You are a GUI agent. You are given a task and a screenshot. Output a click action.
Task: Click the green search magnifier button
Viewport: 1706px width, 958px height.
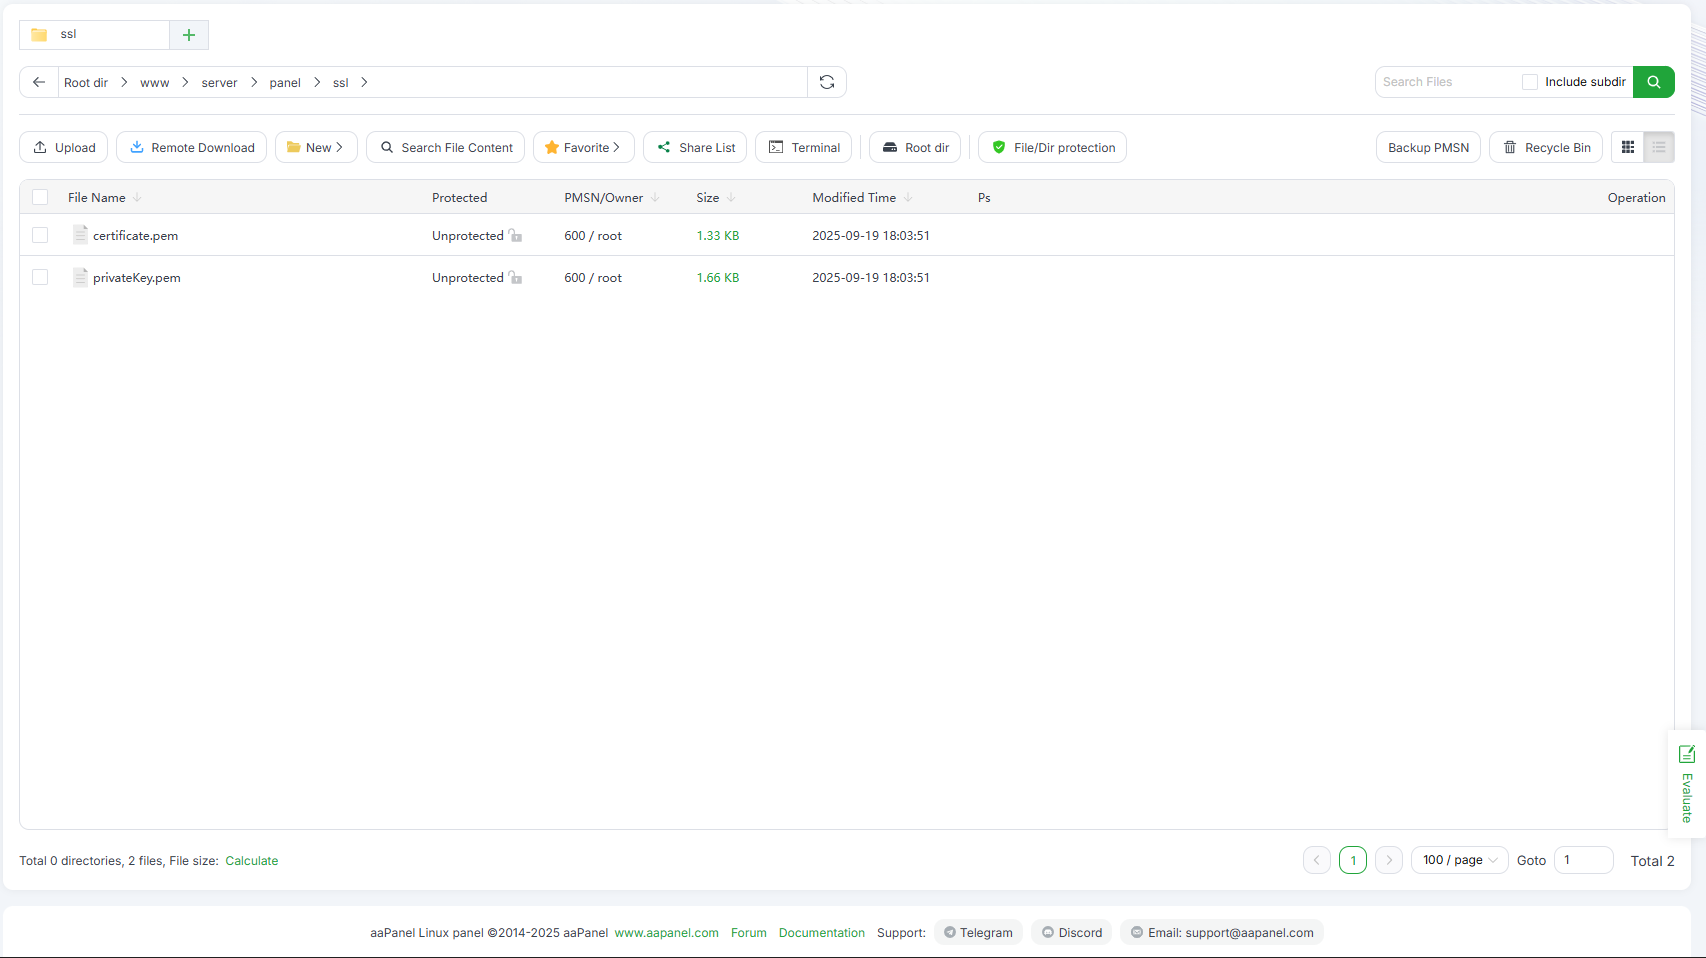(1653, 82)
